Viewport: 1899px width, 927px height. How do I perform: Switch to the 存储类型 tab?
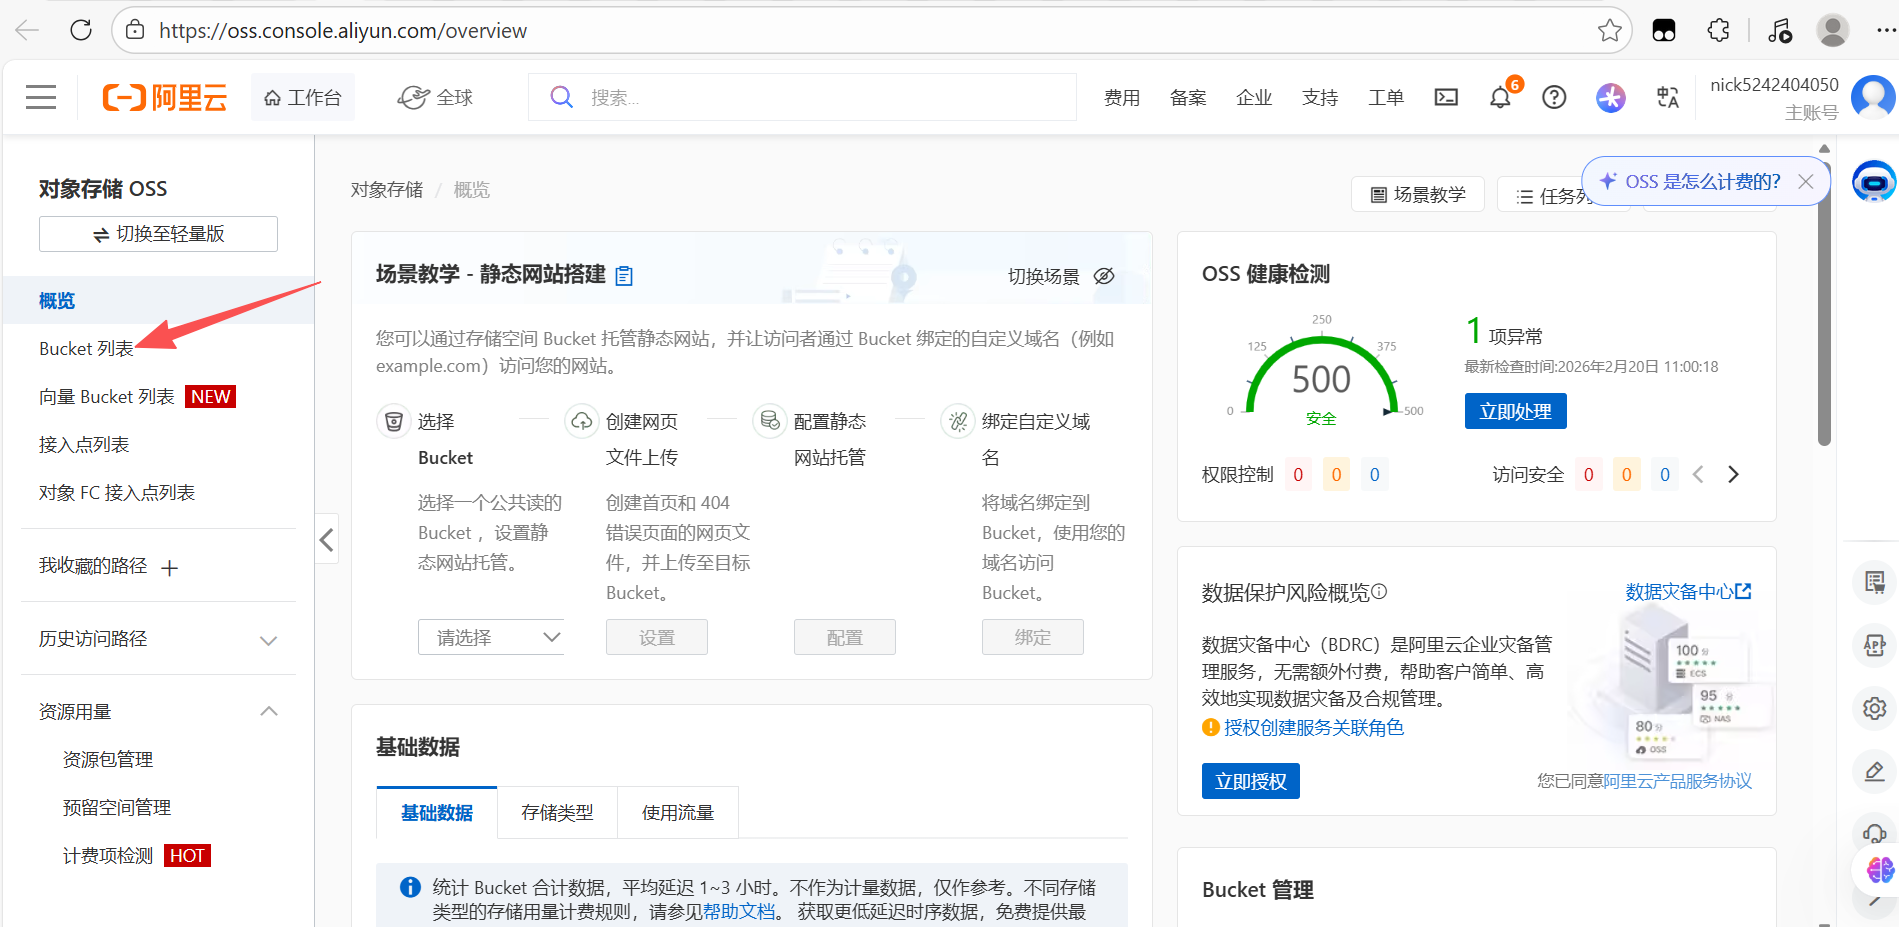[557, 813]
